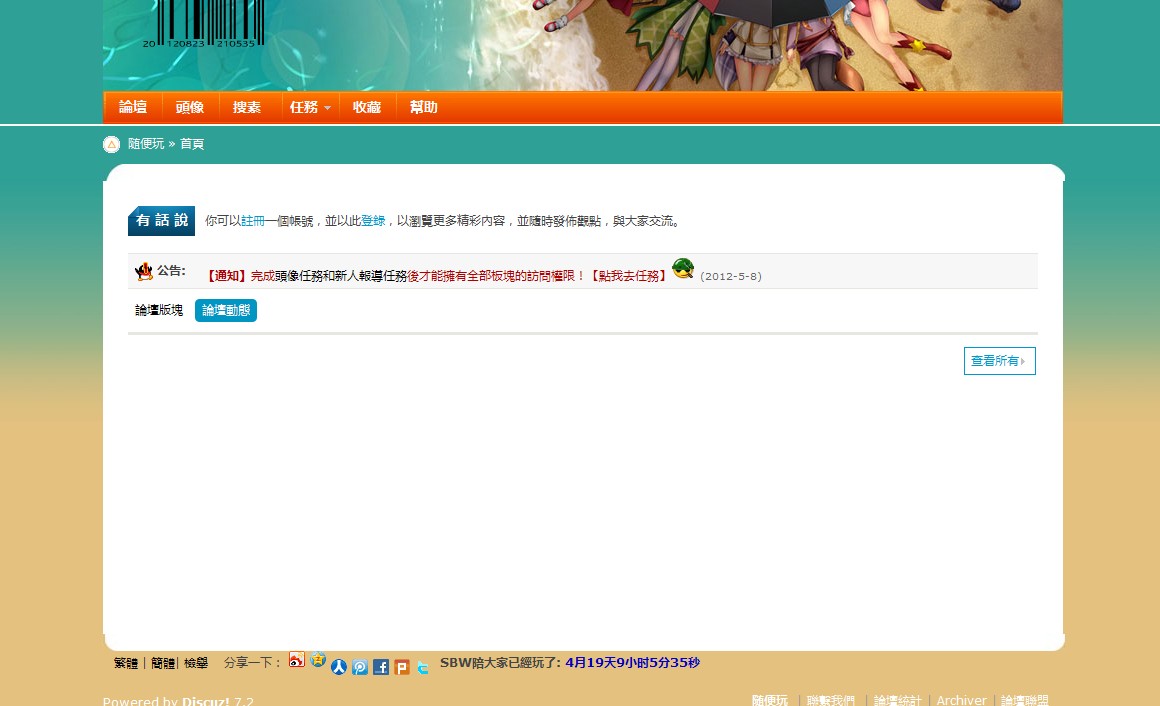Share to QQ Zone star icon
Viewport: 1160px width, 706px height.
tap(318, 659)
